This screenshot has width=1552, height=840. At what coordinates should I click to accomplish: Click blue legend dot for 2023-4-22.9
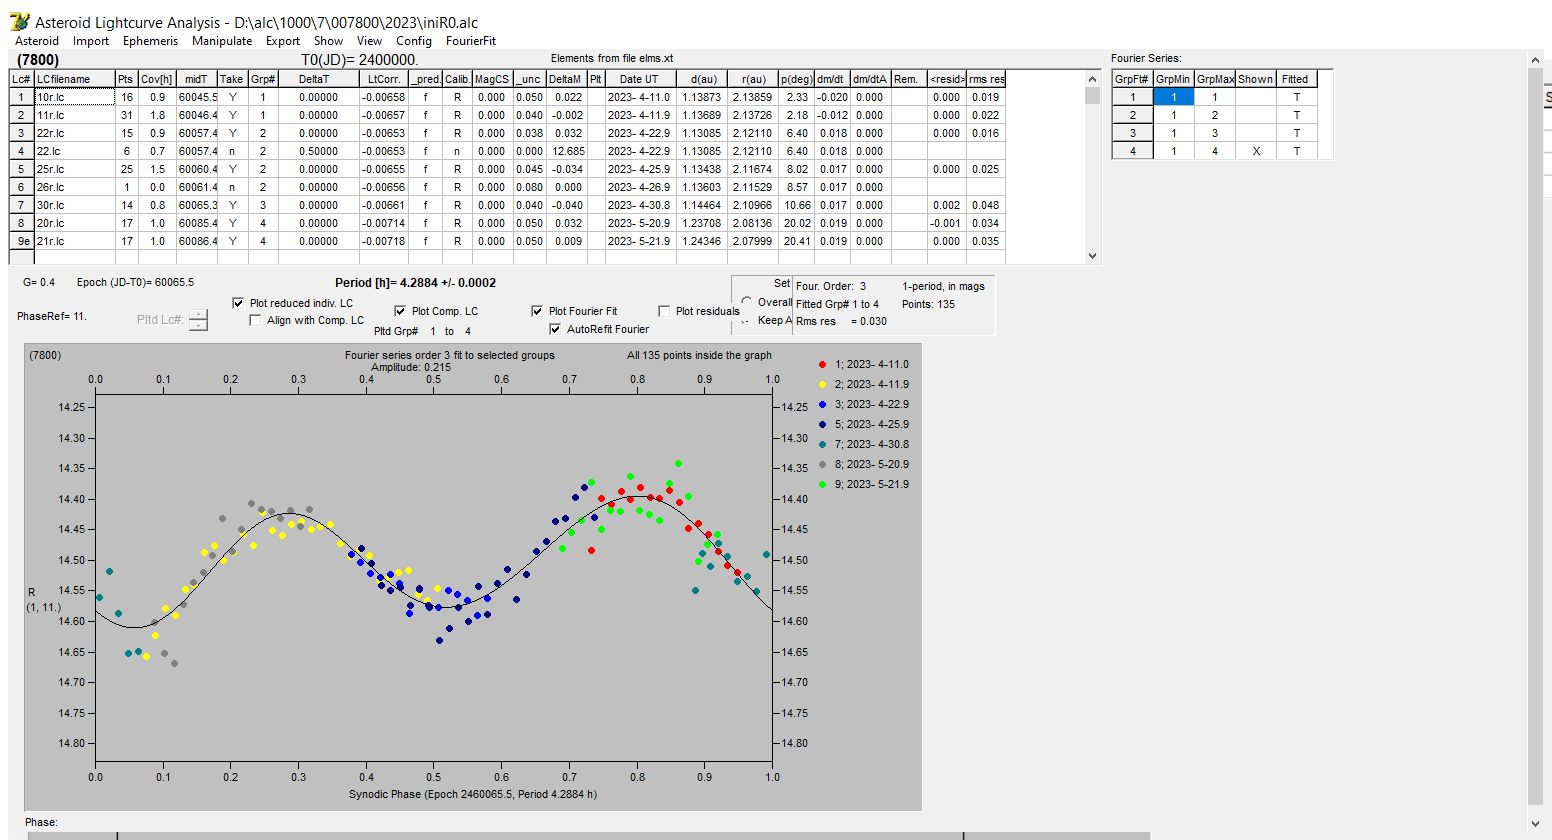click(x=822, y=405)
